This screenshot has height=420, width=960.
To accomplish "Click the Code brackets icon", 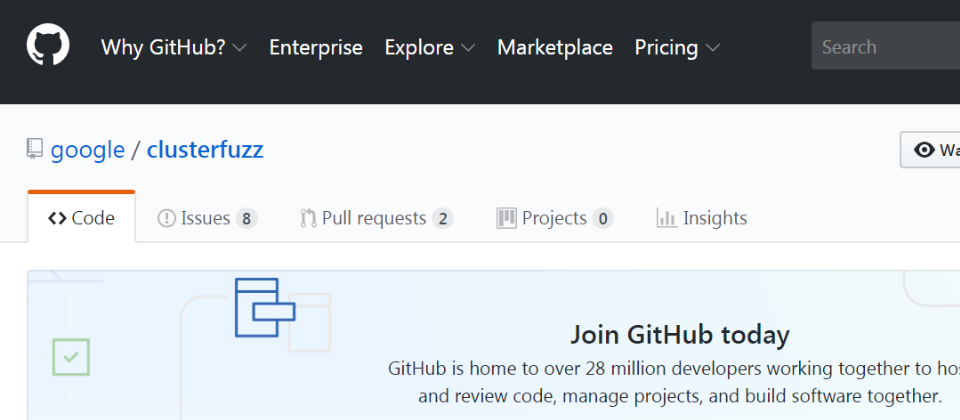I will pos(57,218).
